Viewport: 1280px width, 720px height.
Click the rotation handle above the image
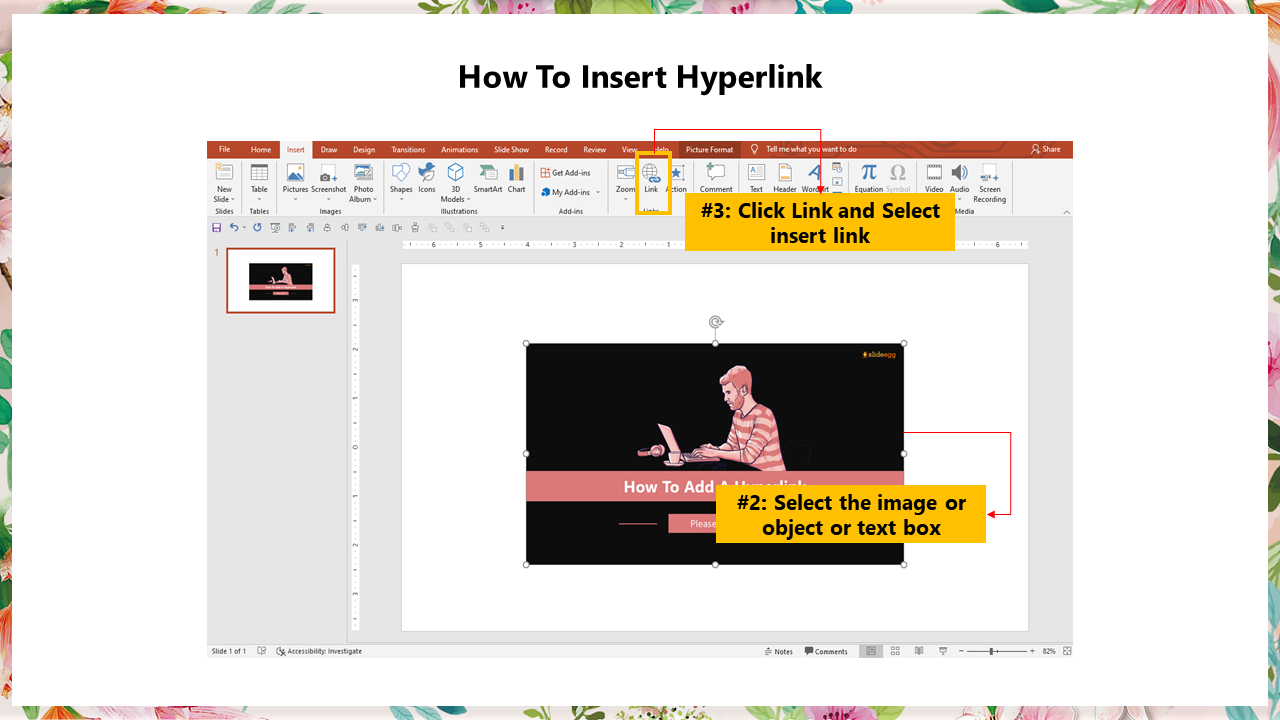tap(715, 322)
